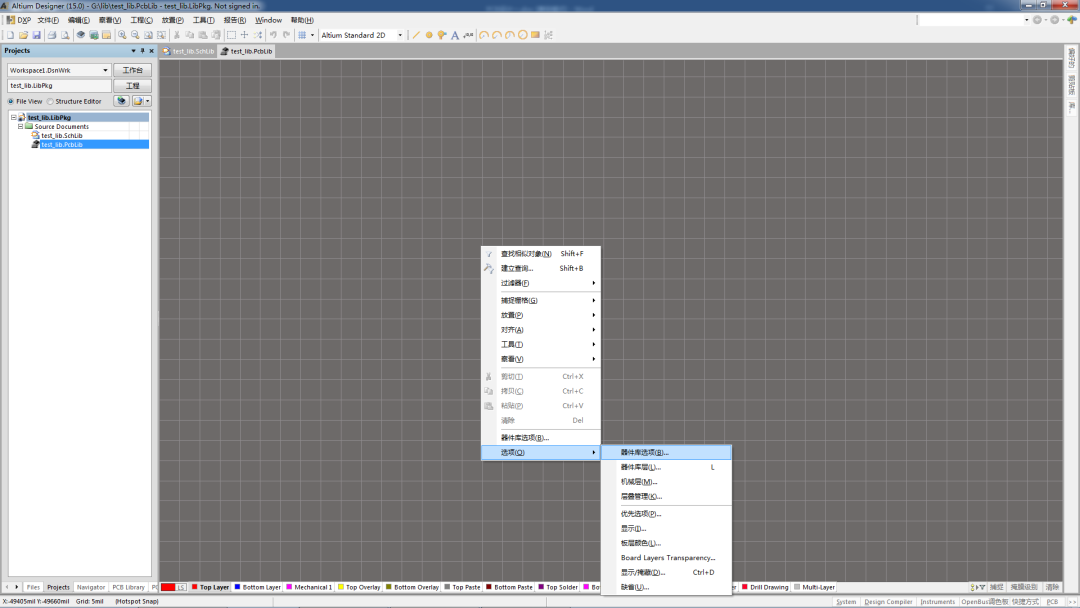Toggle the Top Paste layer tab
The height and width of the screenshot is (608, 1080).
[462, 587]
